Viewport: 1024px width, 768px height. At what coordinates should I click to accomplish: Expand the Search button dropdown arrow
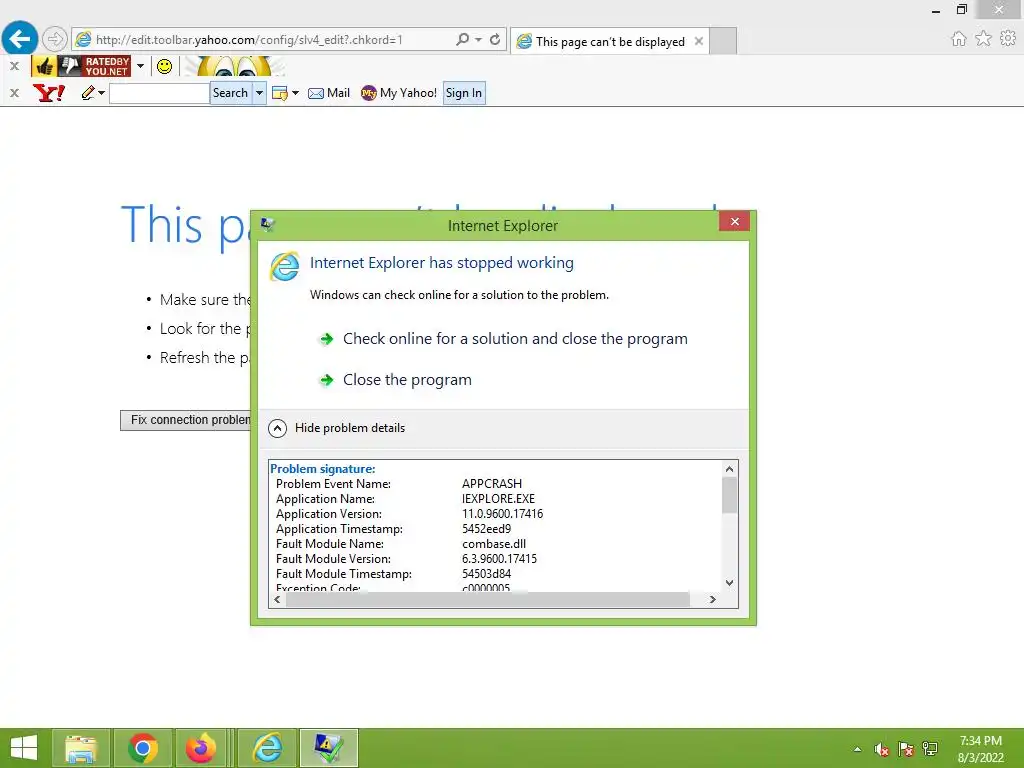point(259,93)
